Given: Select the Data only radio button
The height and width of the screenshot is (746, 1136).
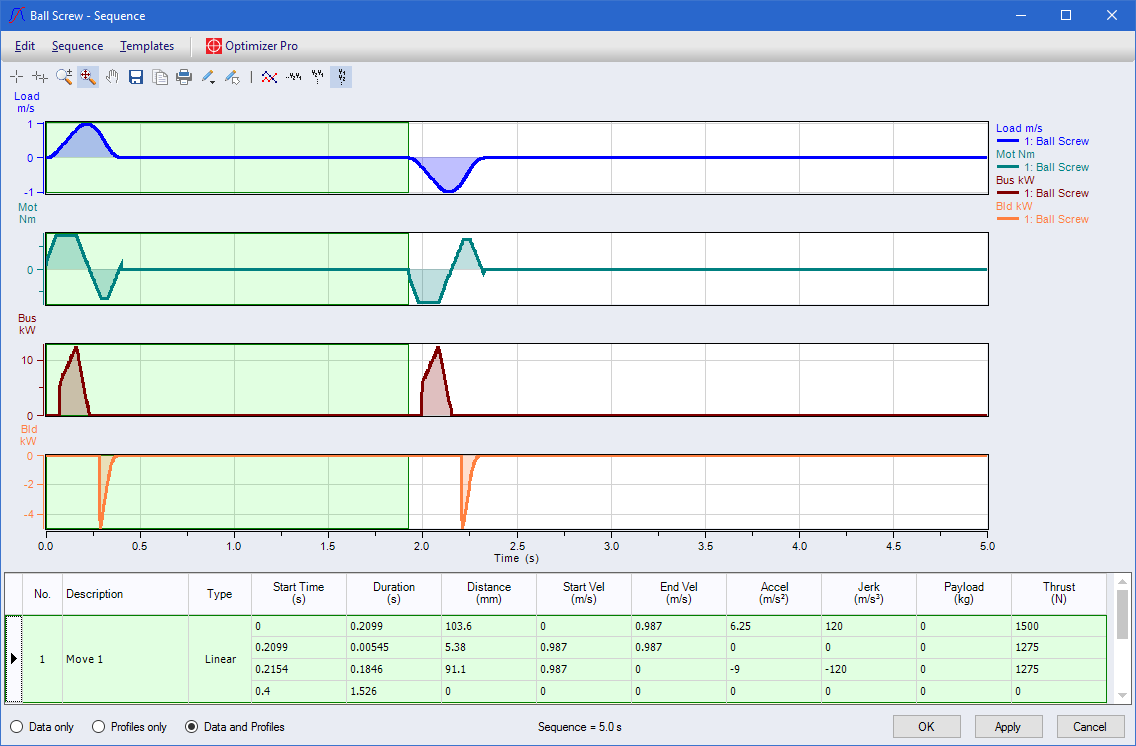Looking at the screenshot, I should (x=17, y=727).
